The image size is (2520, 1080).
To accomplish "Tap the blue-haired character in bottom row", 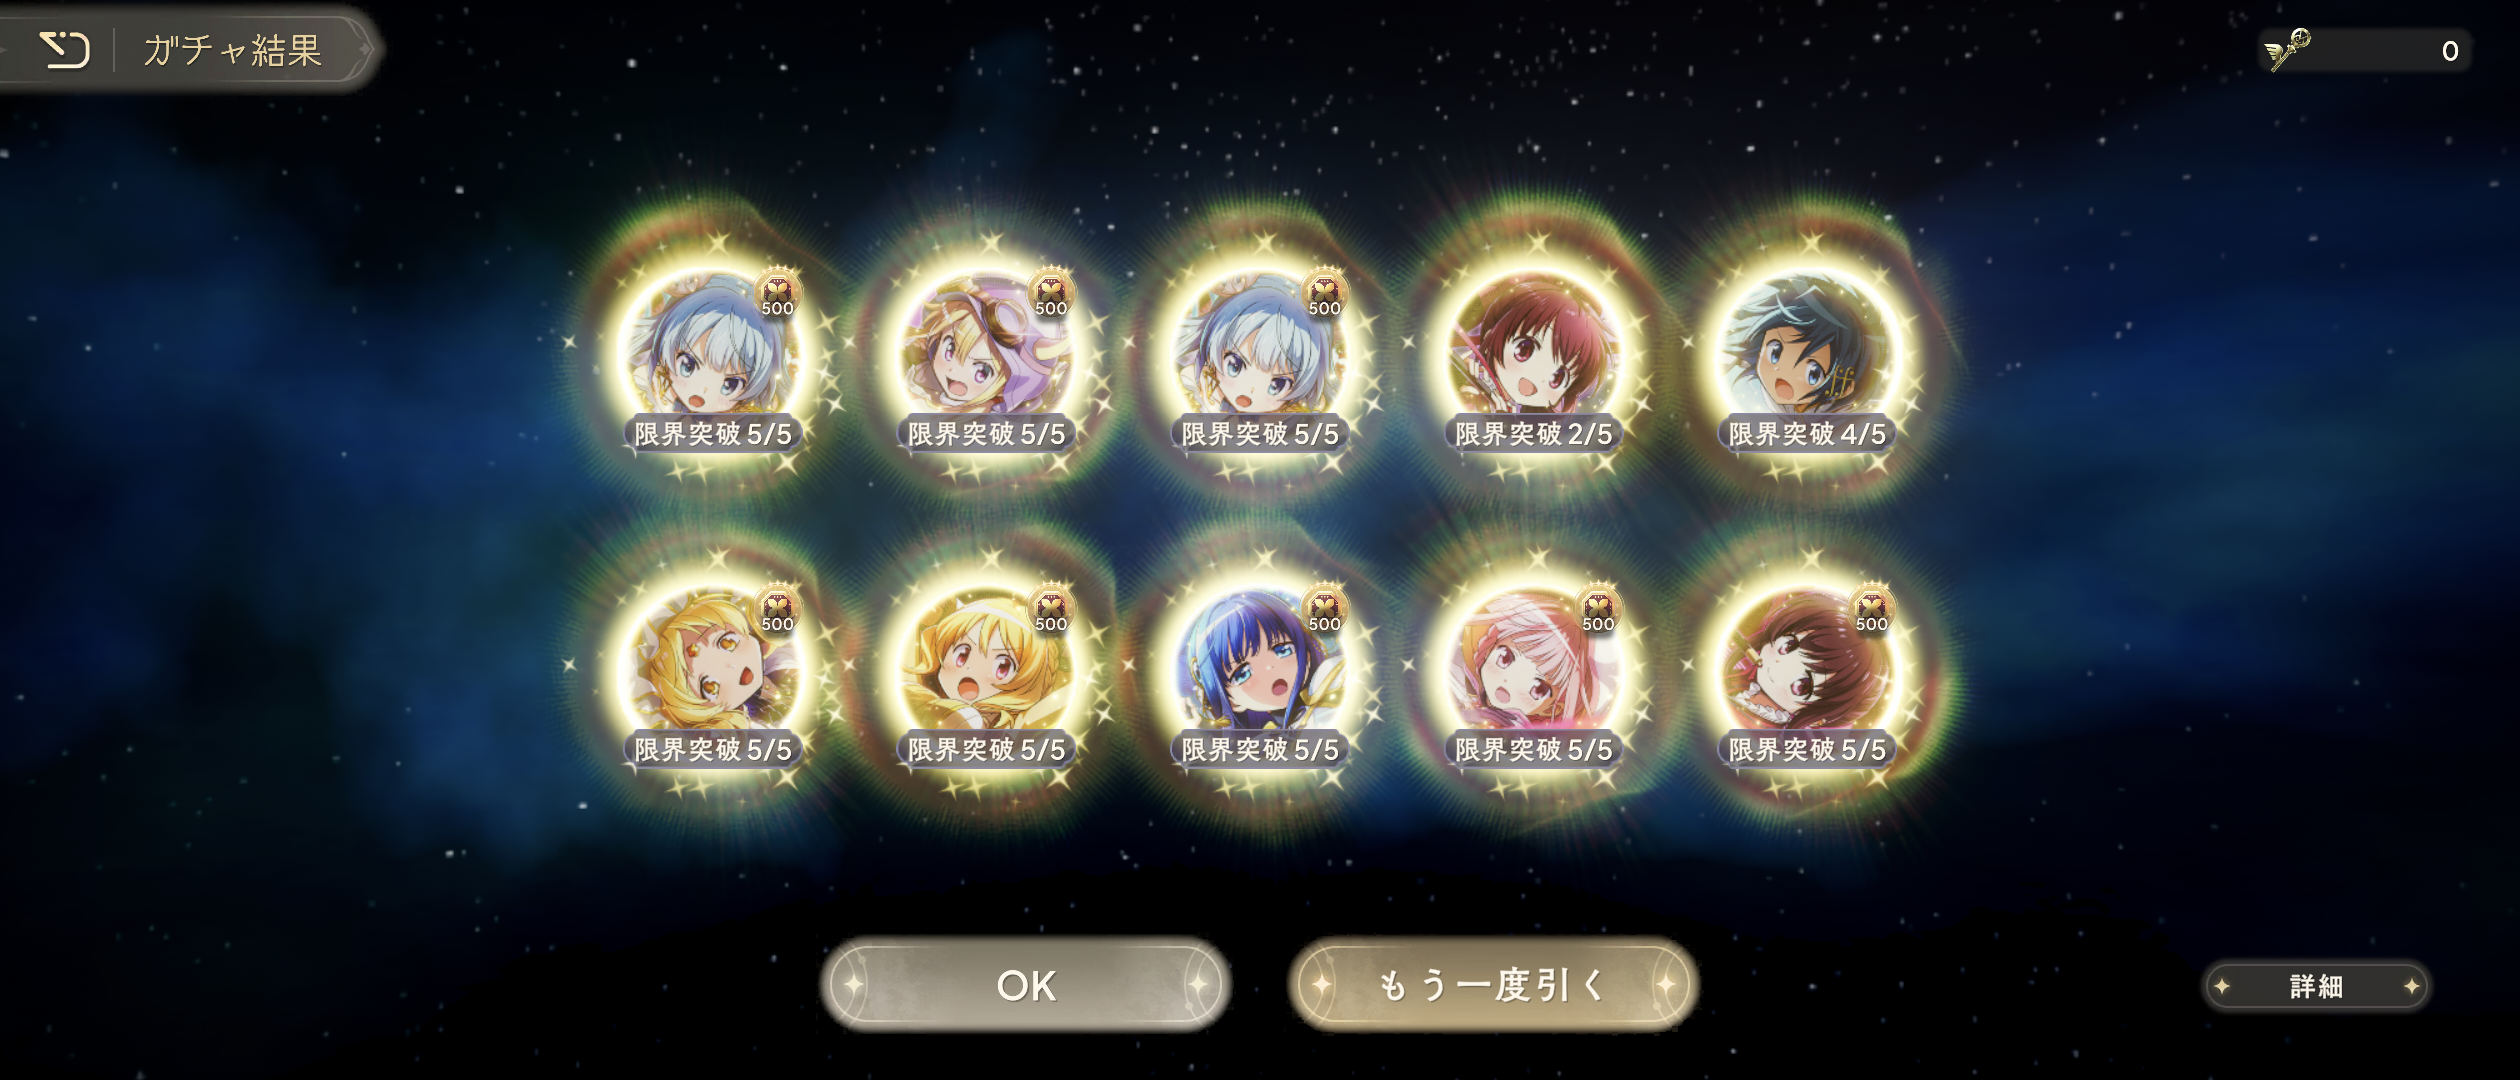I will [1261, 668].
